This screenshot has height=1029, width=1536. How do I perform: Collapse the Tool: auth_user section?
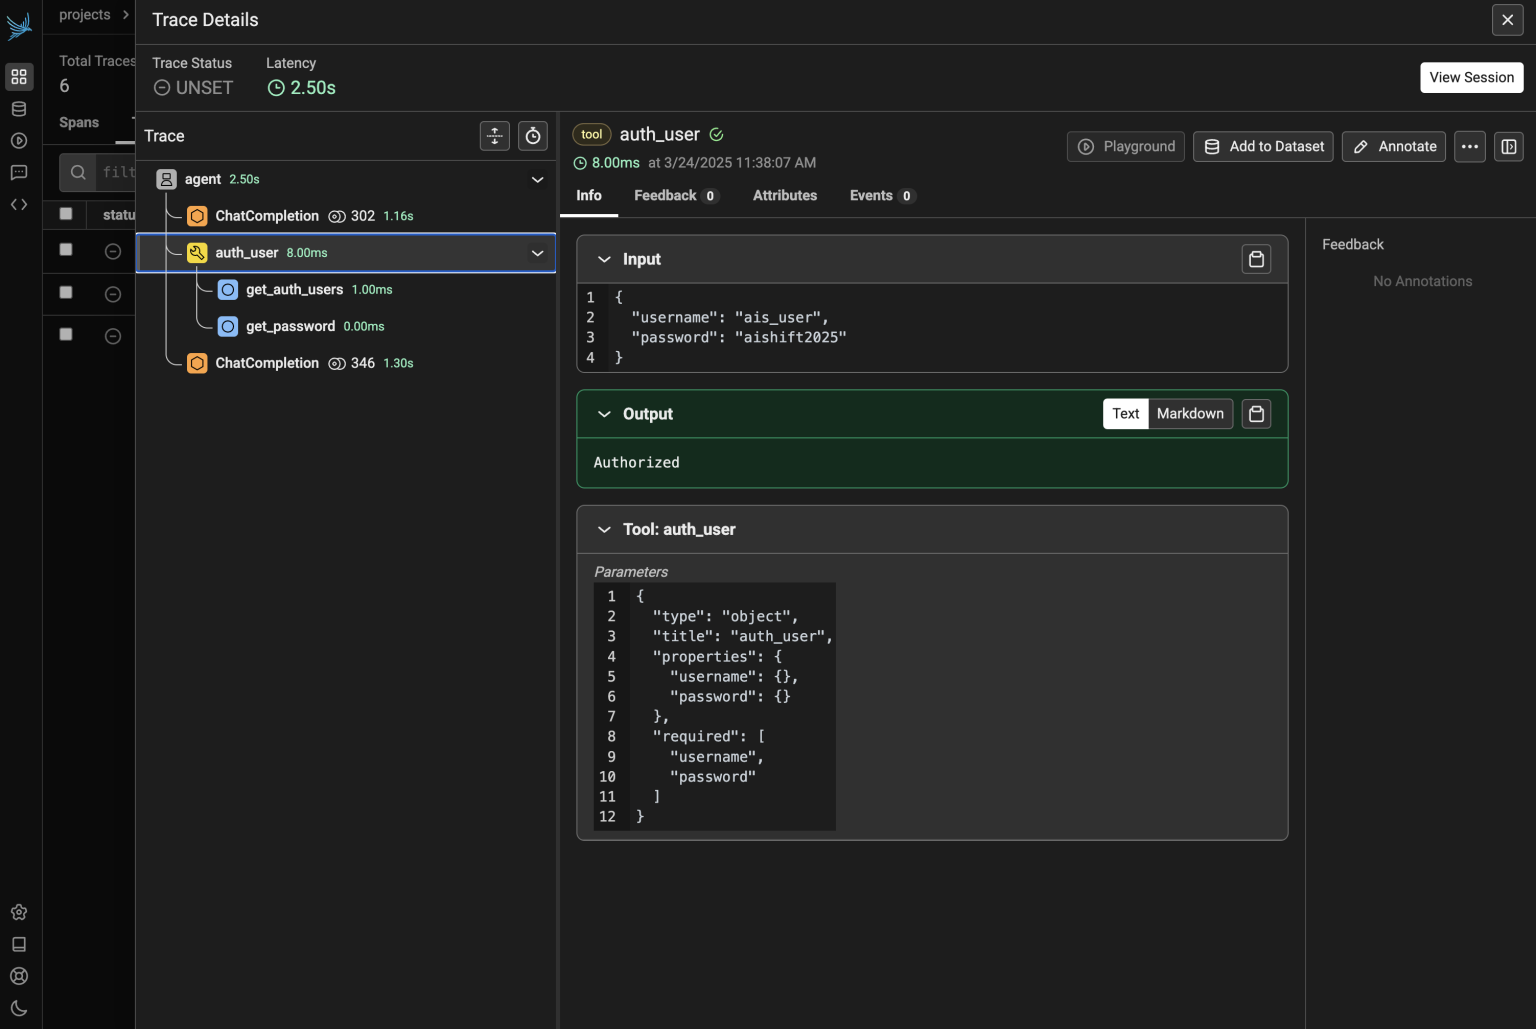pyautogui.click(x=604, y=530)
